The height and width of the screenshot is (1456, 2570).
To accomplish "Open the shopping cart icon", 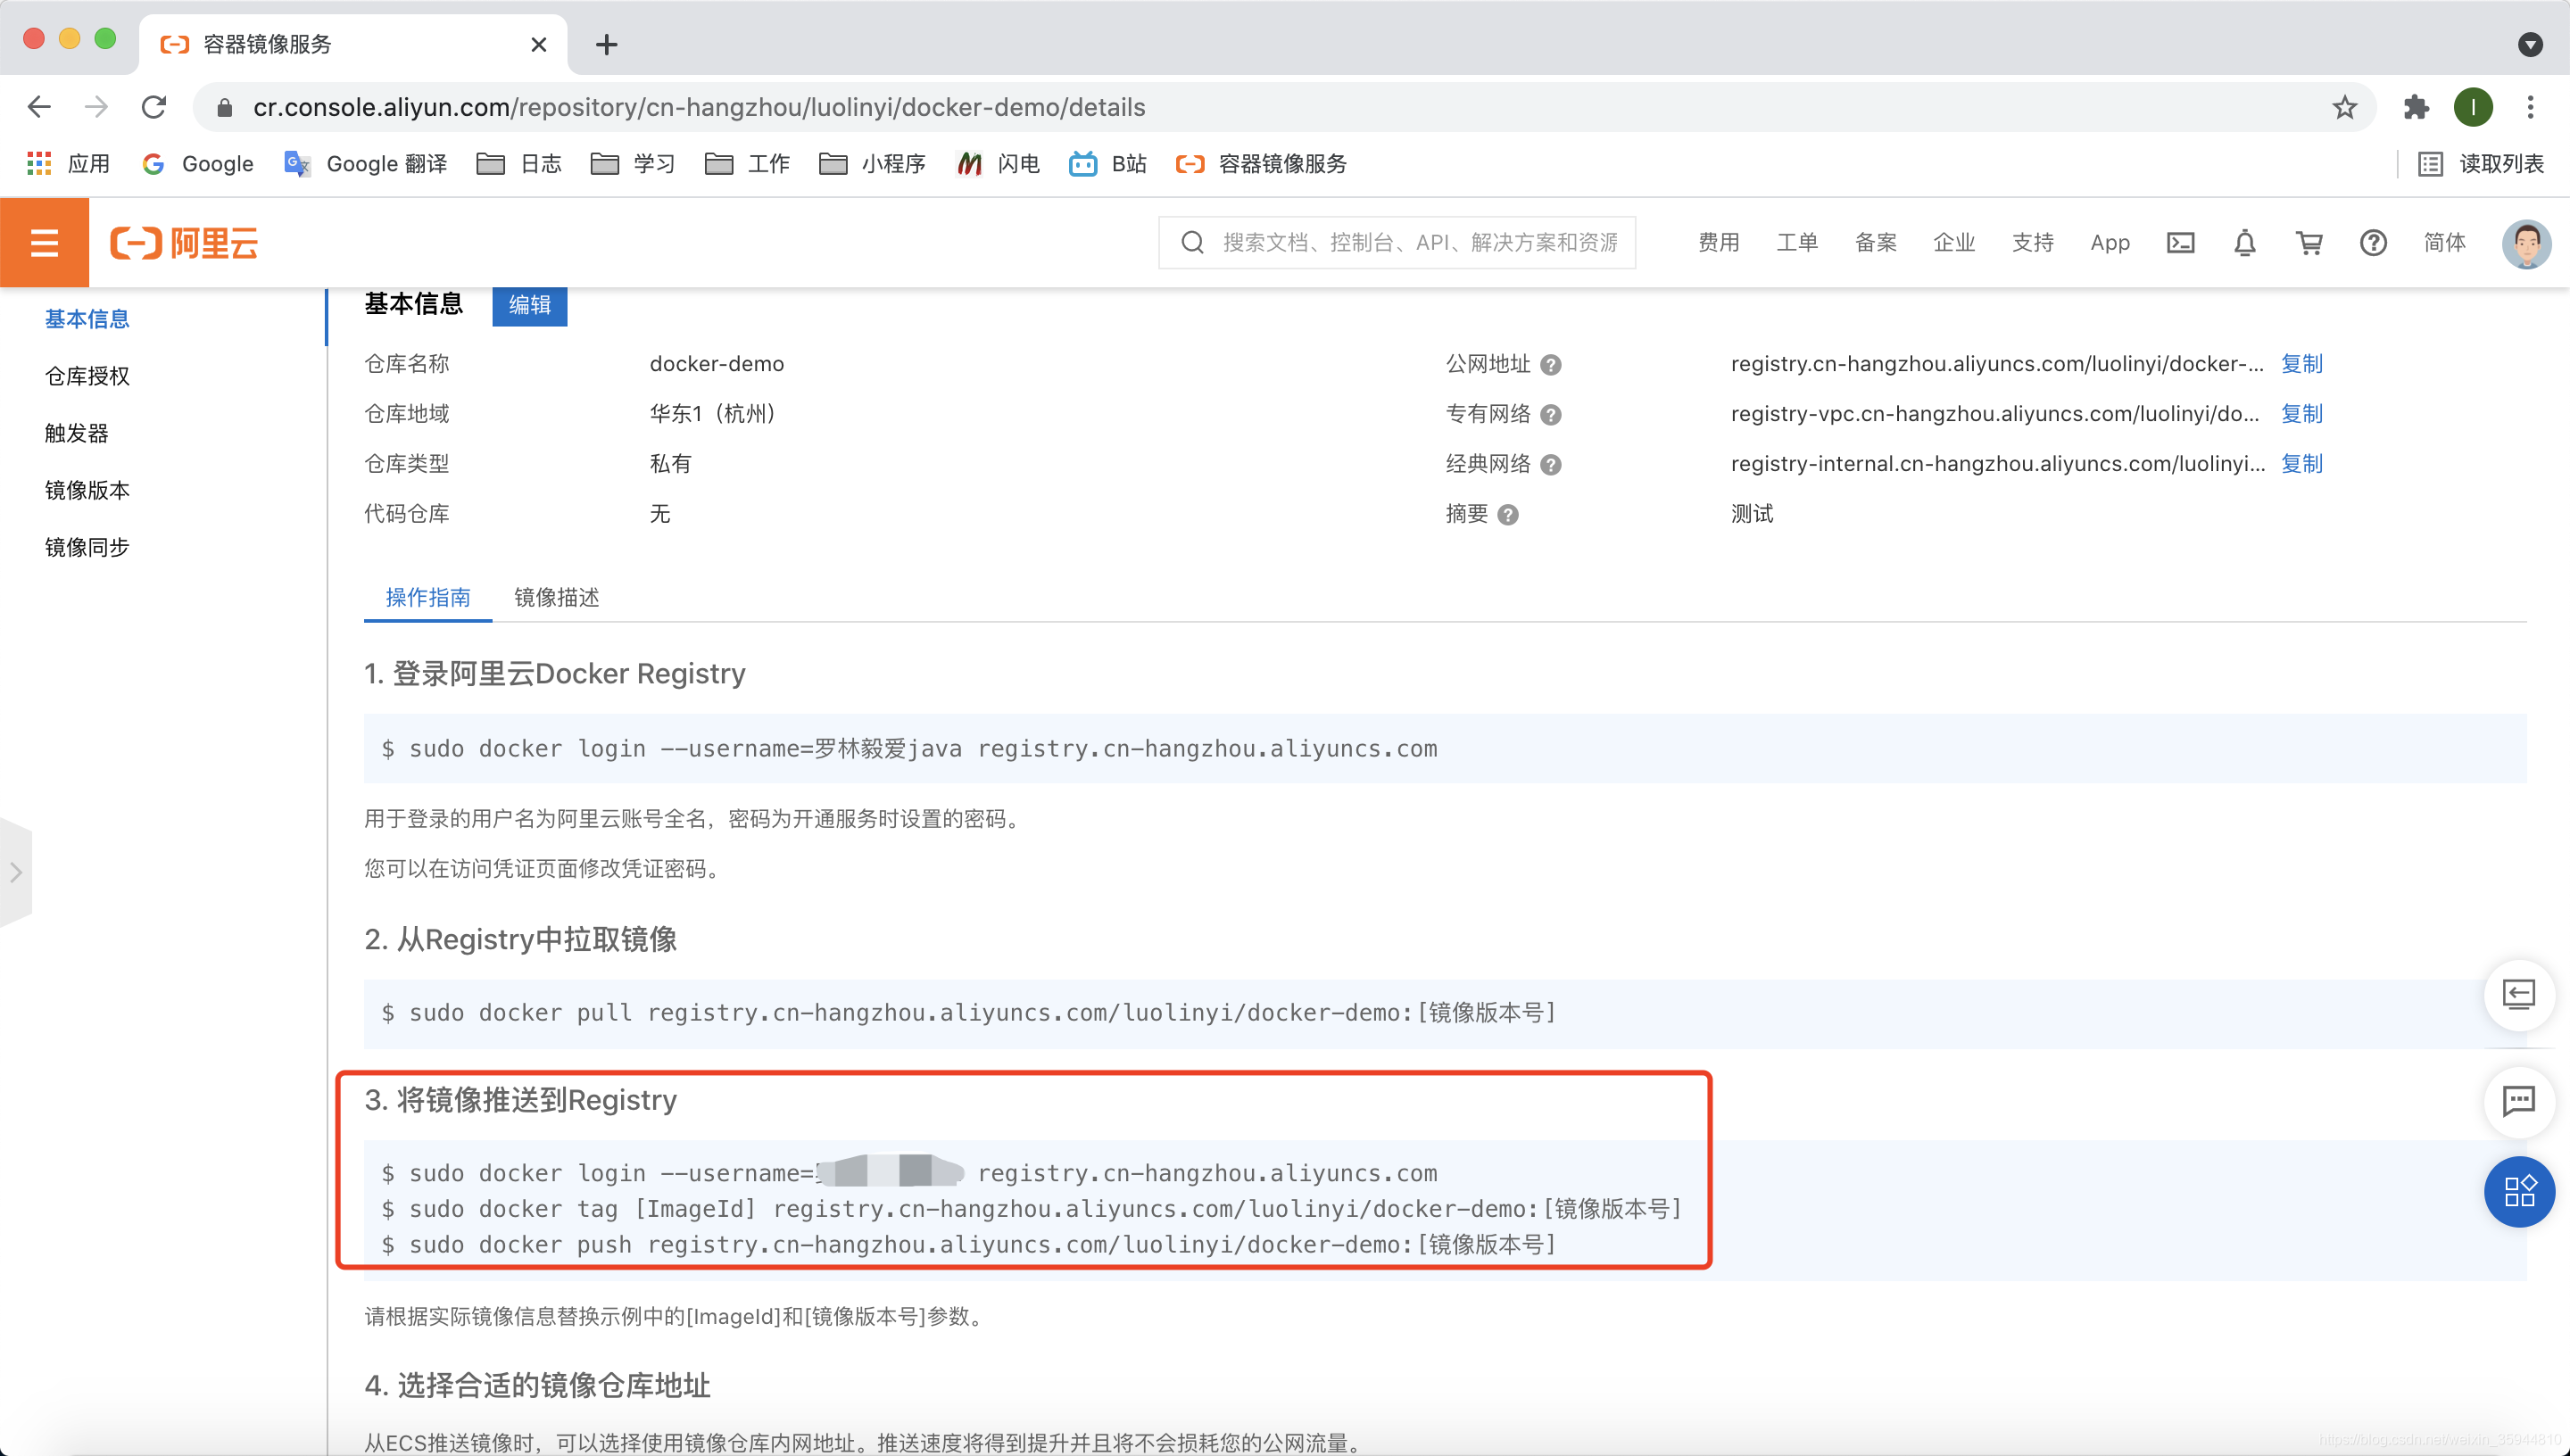I will click(x=2309, y=243).
